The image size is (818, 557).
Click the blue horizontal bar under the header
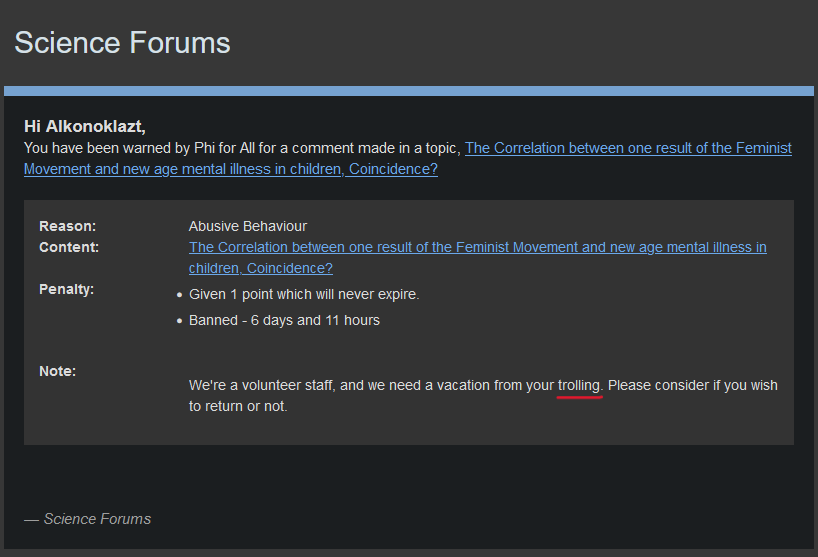point(408,91)
